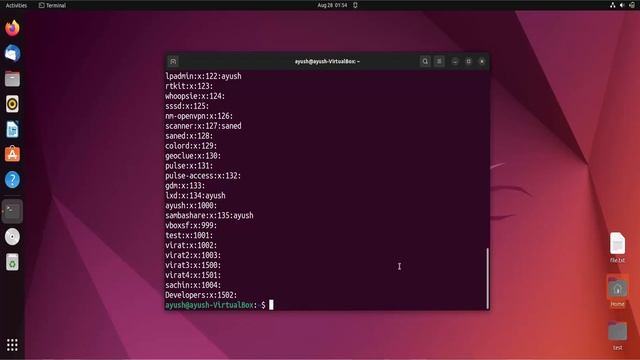Image resolution: width=640 pixels, height=360 pixels.
Task: Open terminal search magnifier icon
Action: [x=425, y=62]
